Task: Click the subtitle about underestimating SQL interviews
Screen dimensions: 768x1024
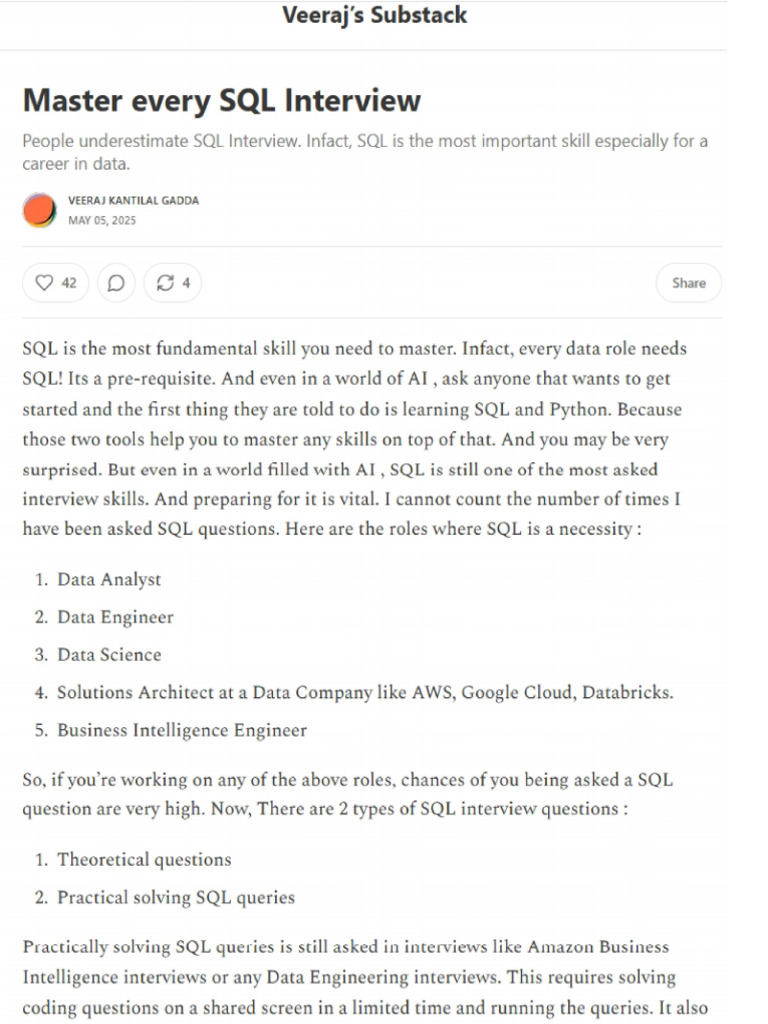Action: (x=364, y=151)
